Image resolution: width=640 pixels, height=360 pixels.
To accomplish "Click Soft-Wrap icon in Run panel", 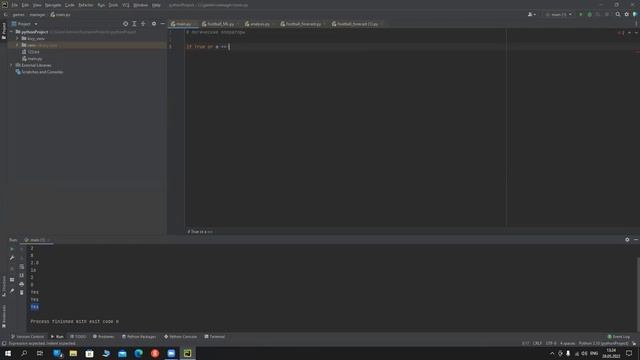I will click(x=22, y=267).
